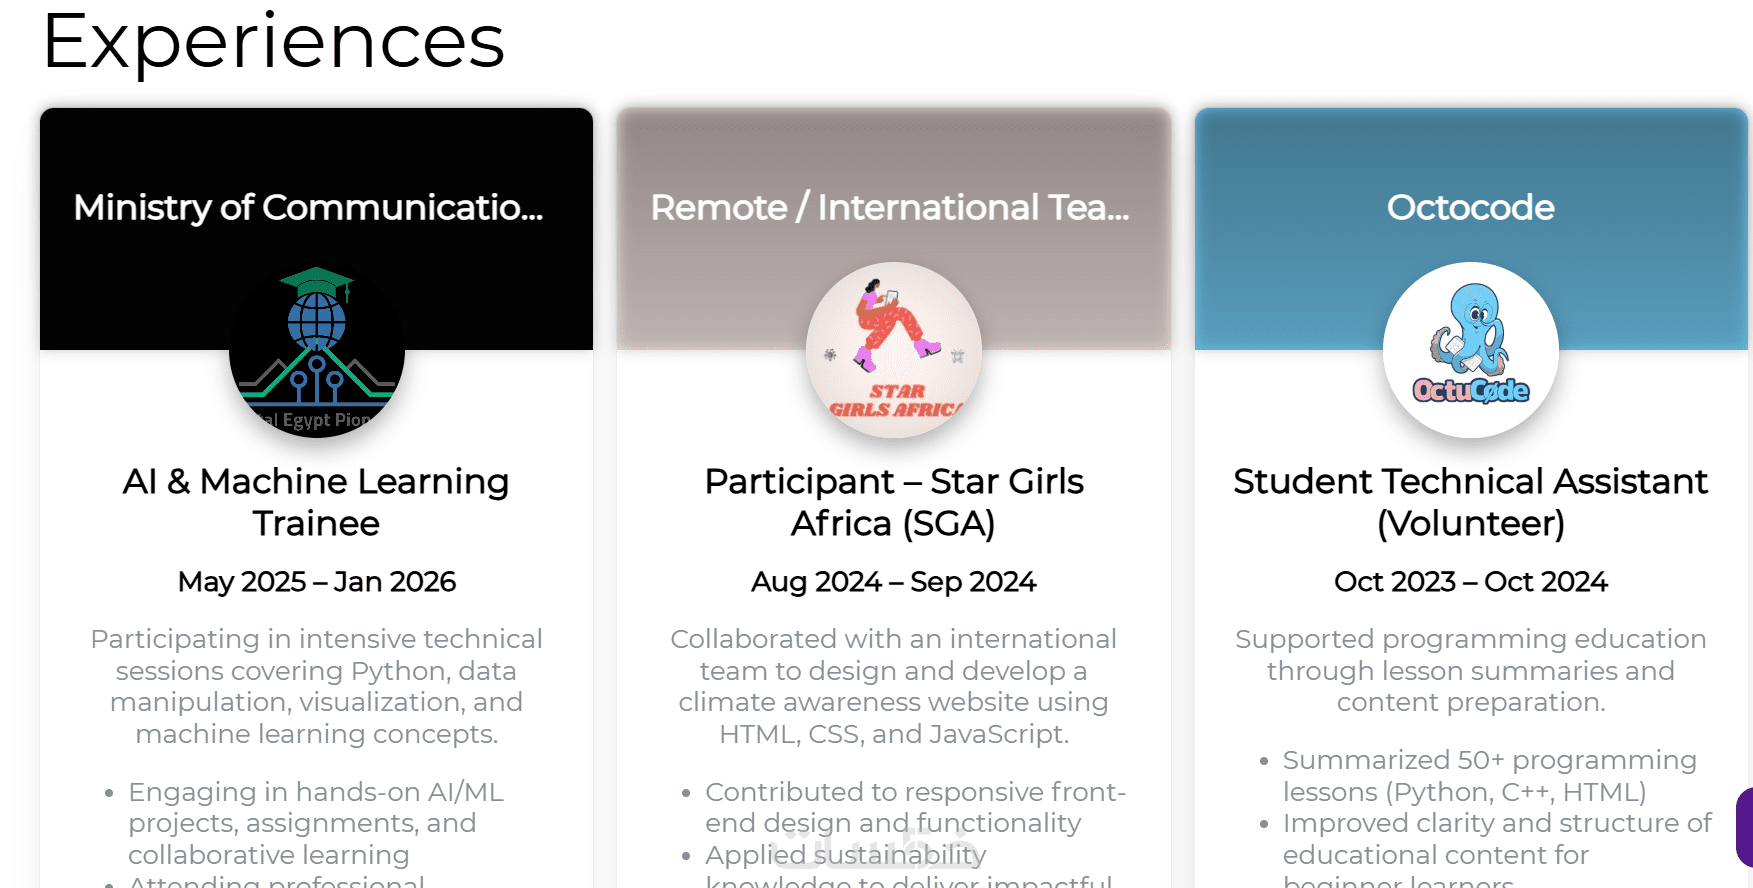Screen dimensions: 1753x888
Task: Open the AI & Machine Learning Trainee title
Action: (316, 502)
